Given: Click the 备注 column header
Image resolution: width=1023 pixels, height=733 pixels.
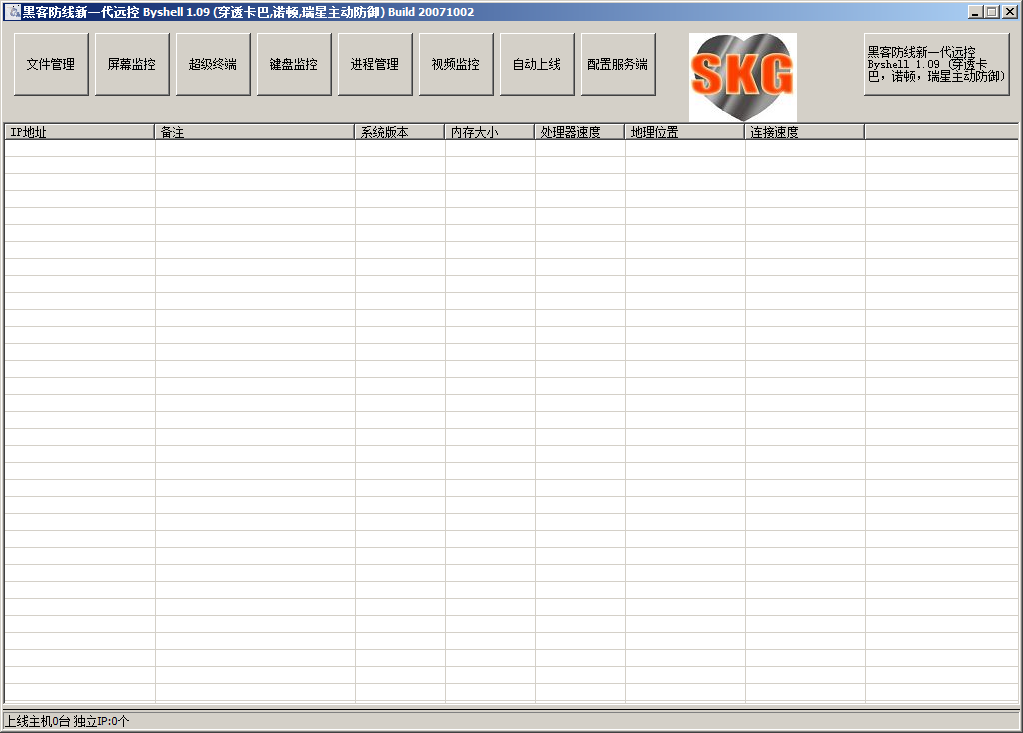Looking at the screenshot, I should coord(255,132).
